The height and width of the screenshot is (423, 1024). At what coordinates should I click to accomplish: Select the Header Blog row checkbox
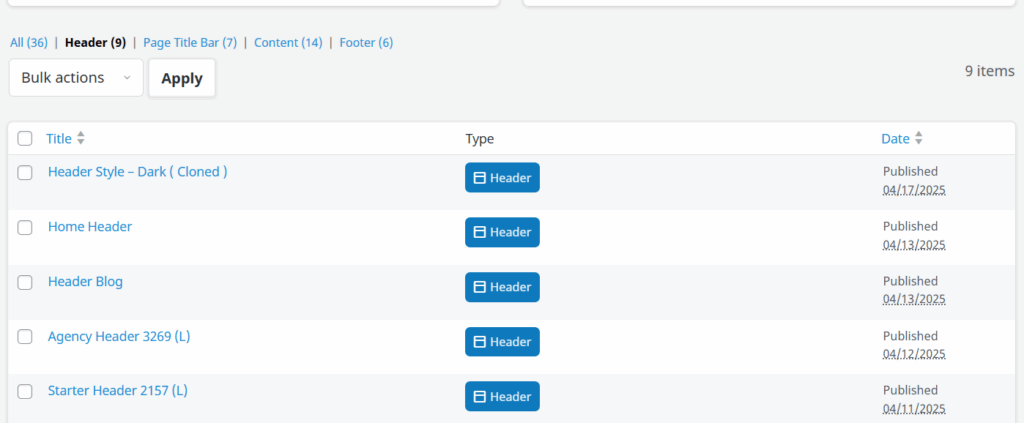coord(25,283)
